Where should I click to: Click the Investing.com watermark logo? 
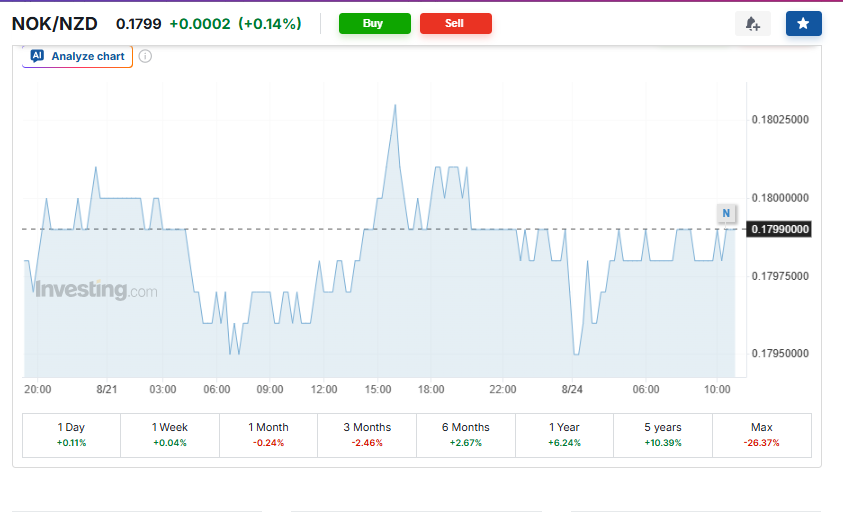pyautogui.click(x=96, y=290)
